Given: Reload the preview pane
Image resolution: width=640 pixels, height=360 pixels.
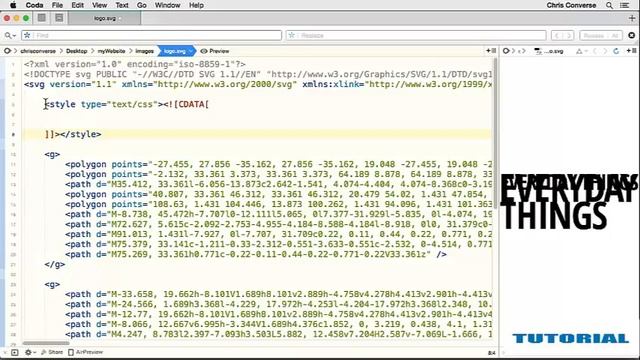Looking at the screenshot, I should tap(616, 51).
